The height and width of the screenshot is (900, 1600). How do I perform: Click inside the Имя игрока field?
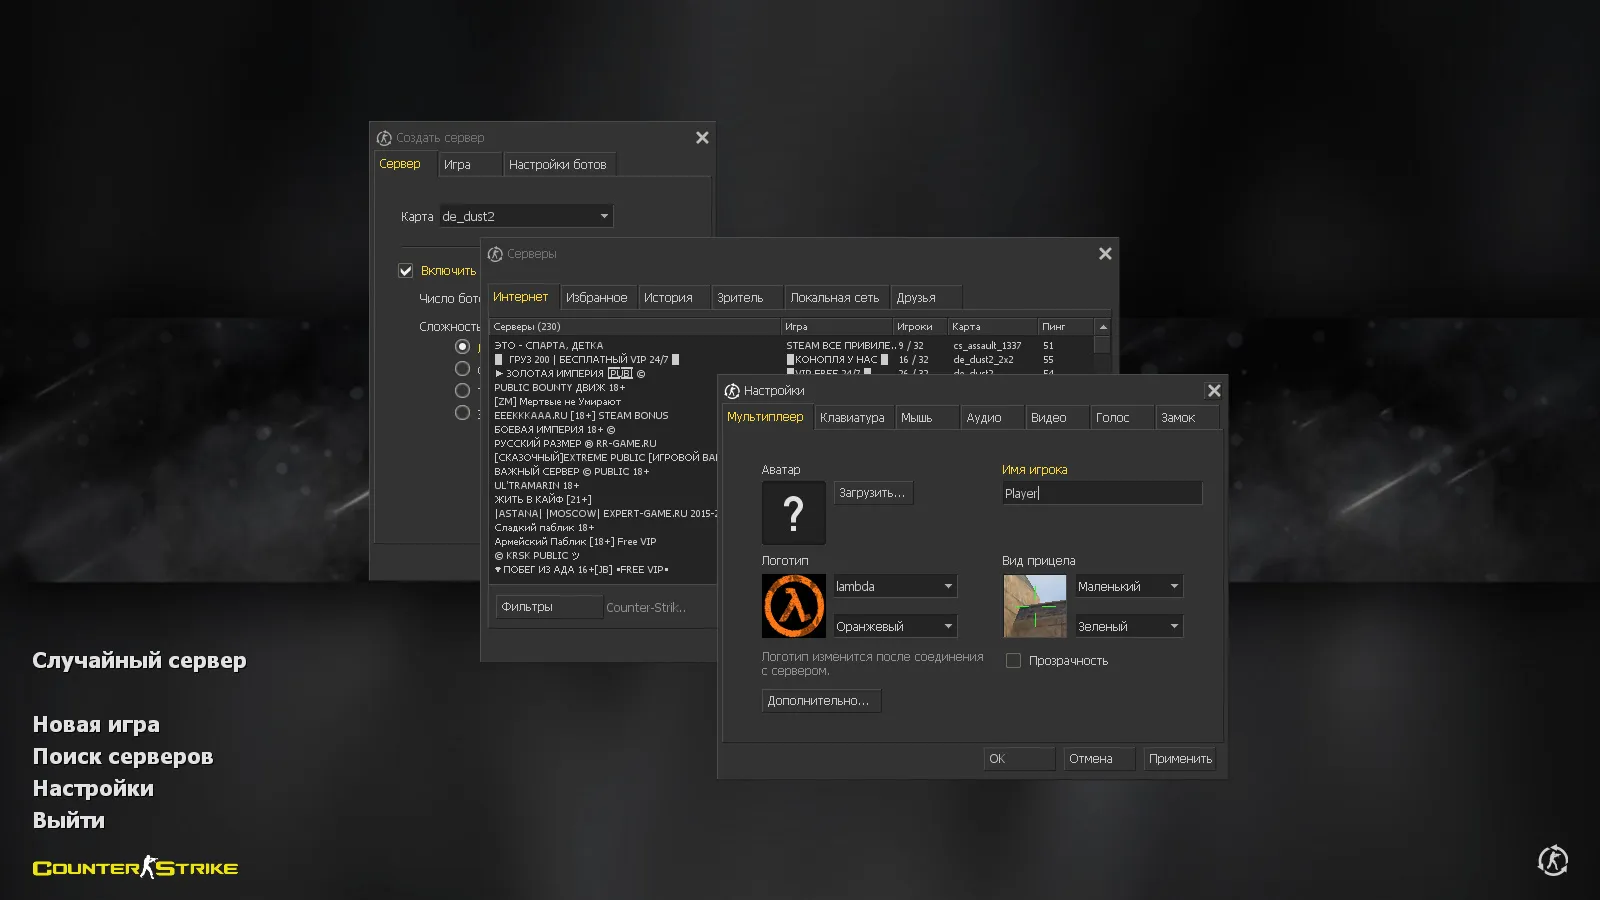[x=1100, y=492]
